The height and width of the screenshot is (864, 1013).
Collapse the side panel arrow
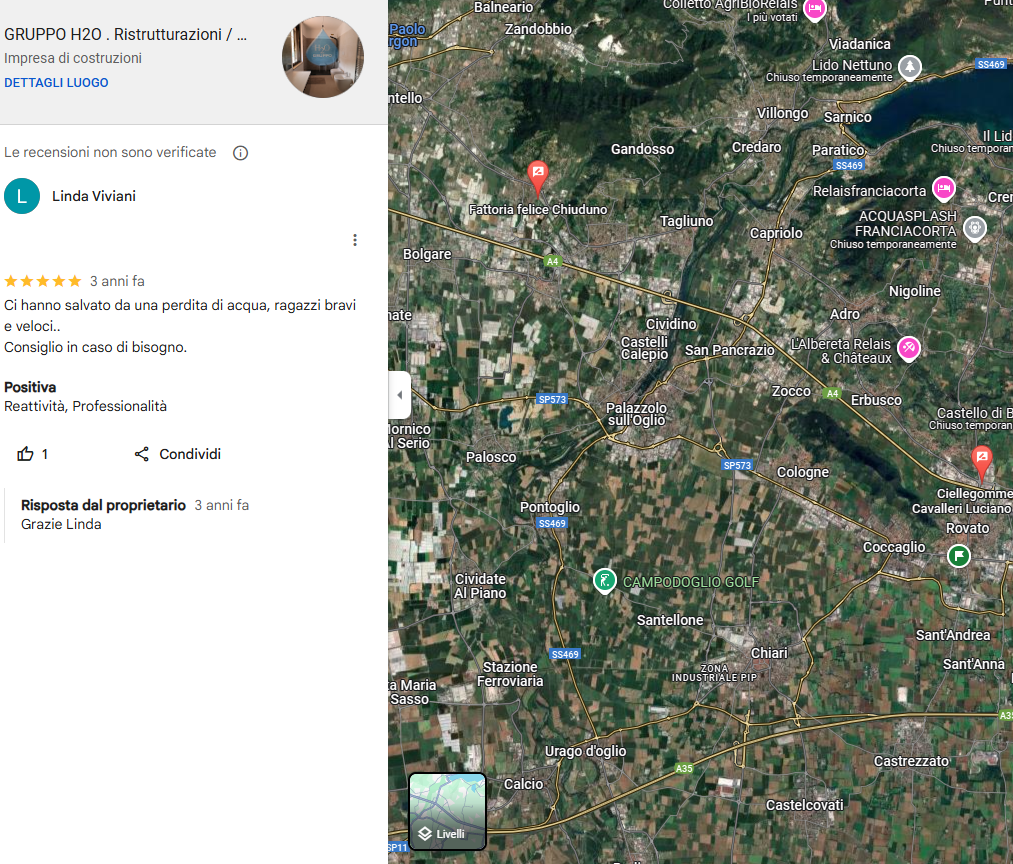(399, 395)
